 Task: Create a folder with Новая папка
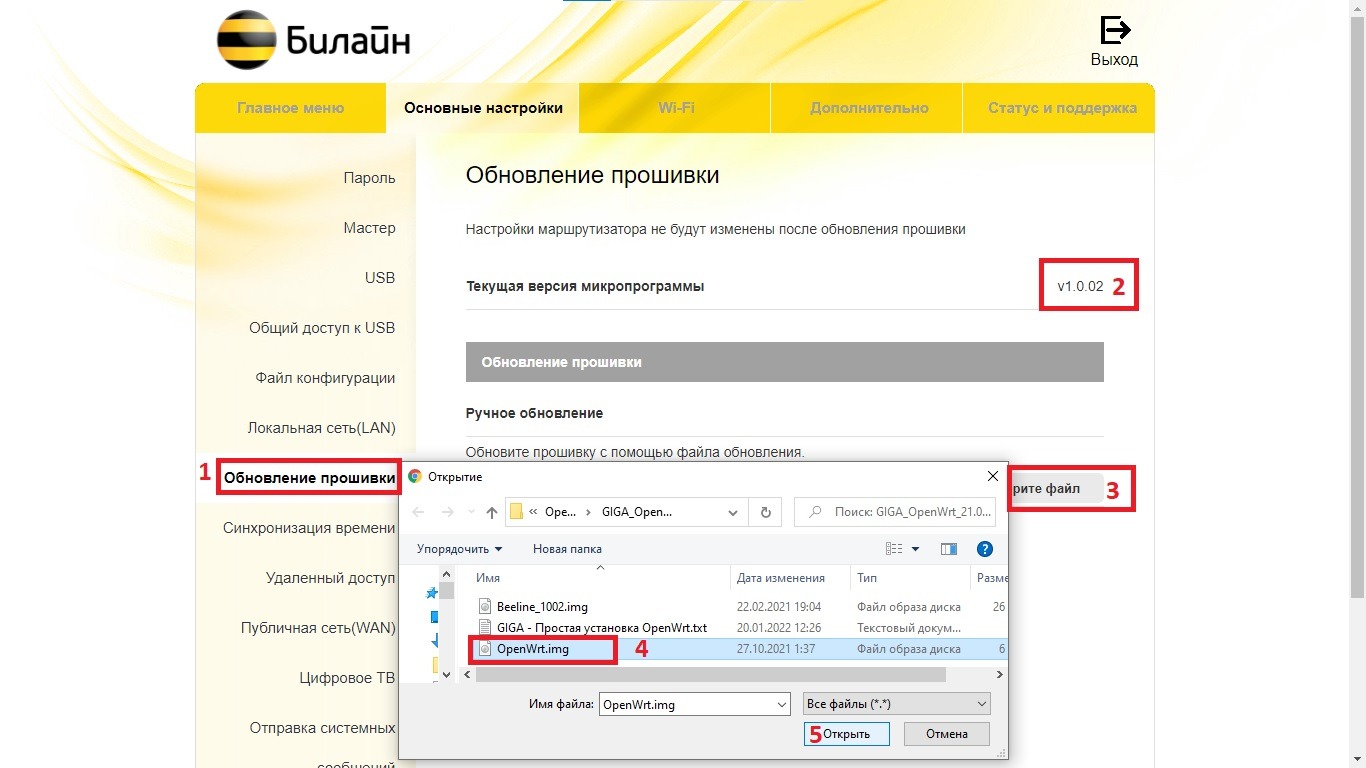click(567, 549)
